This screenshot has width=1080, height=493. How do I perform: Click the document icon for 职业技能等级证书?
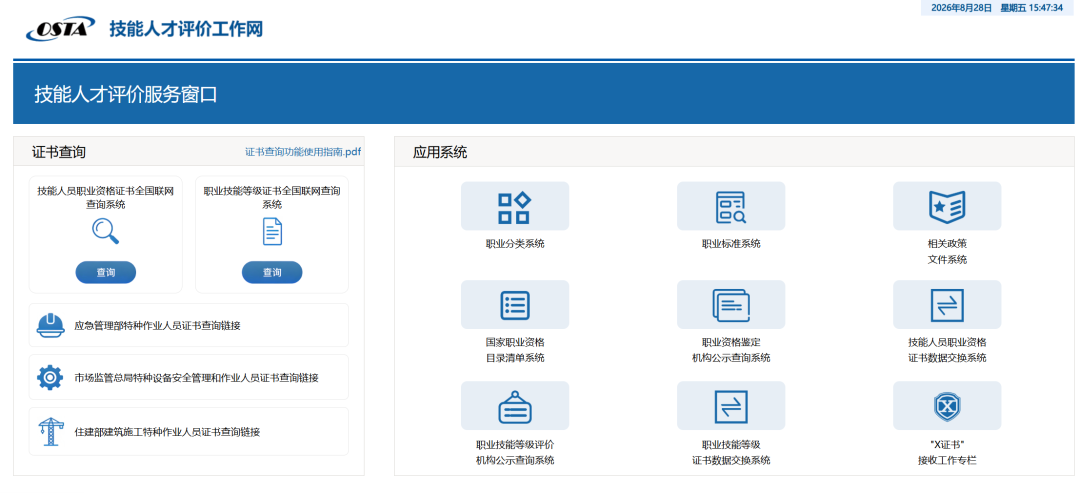(272, 231)
